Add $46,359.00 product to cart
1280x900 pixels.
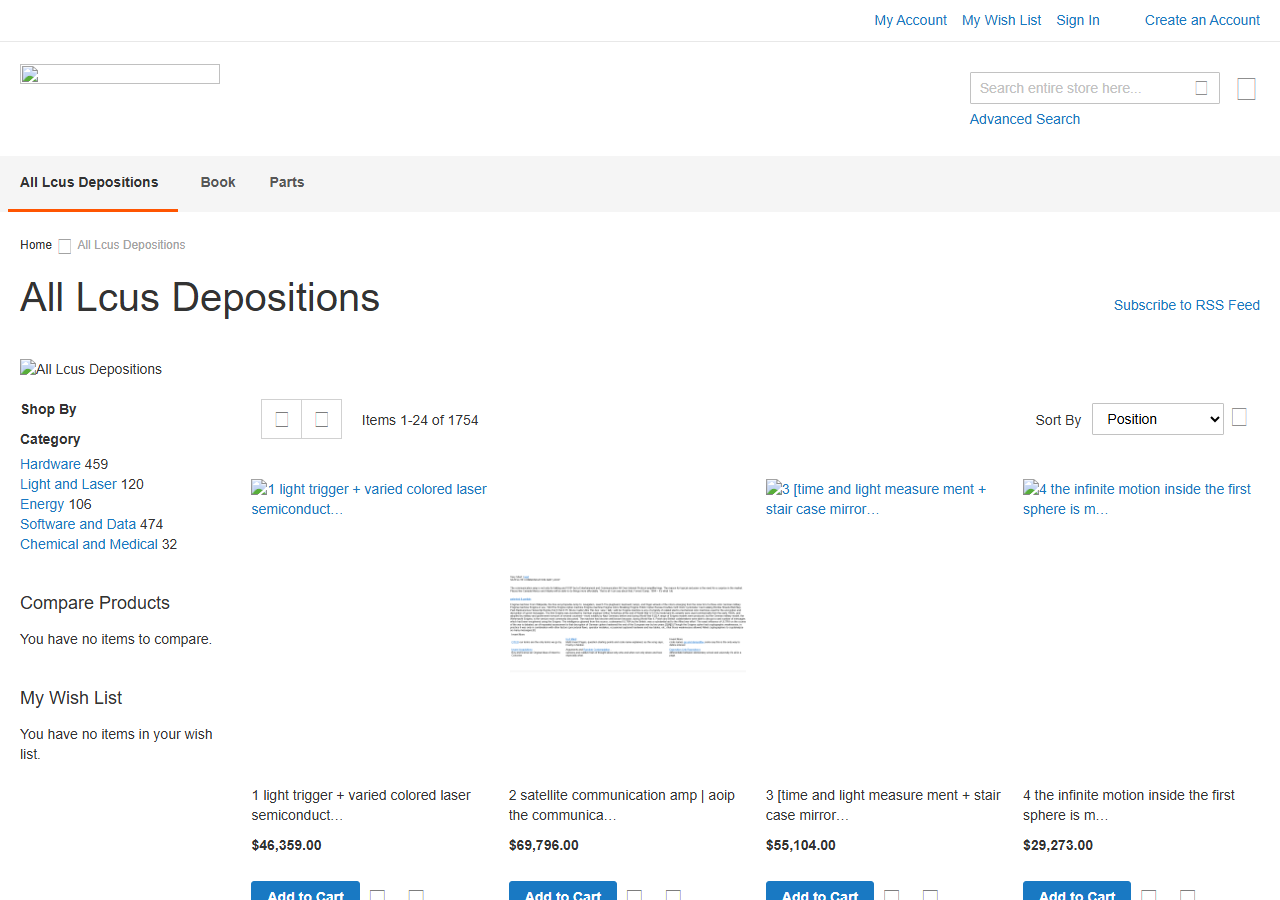[305, 891]
